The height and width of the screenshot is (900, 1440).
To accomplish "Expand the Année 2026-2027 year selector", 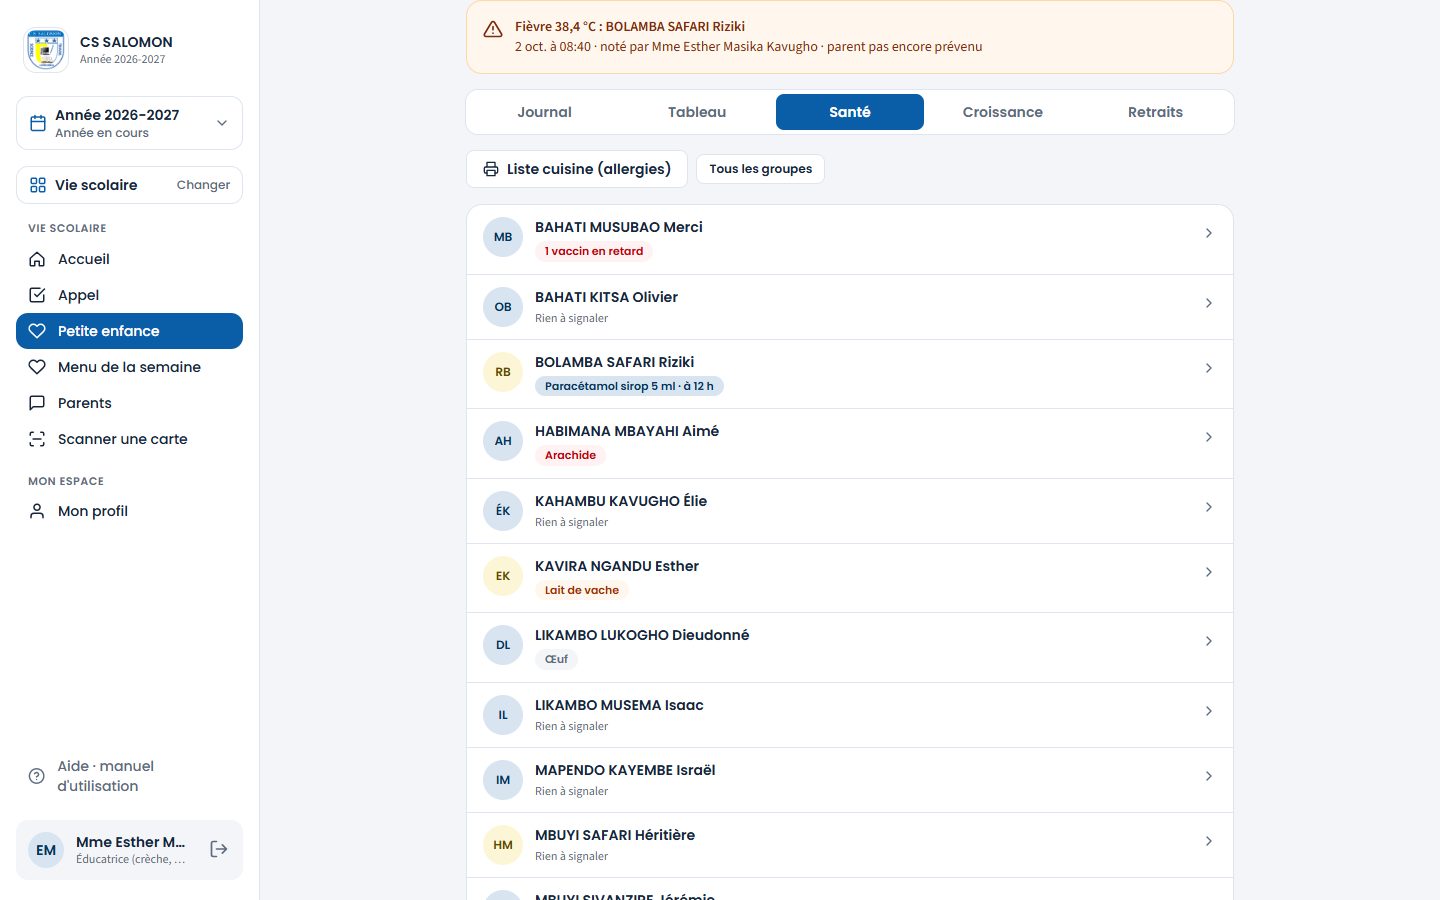I will tap(129, 123).
